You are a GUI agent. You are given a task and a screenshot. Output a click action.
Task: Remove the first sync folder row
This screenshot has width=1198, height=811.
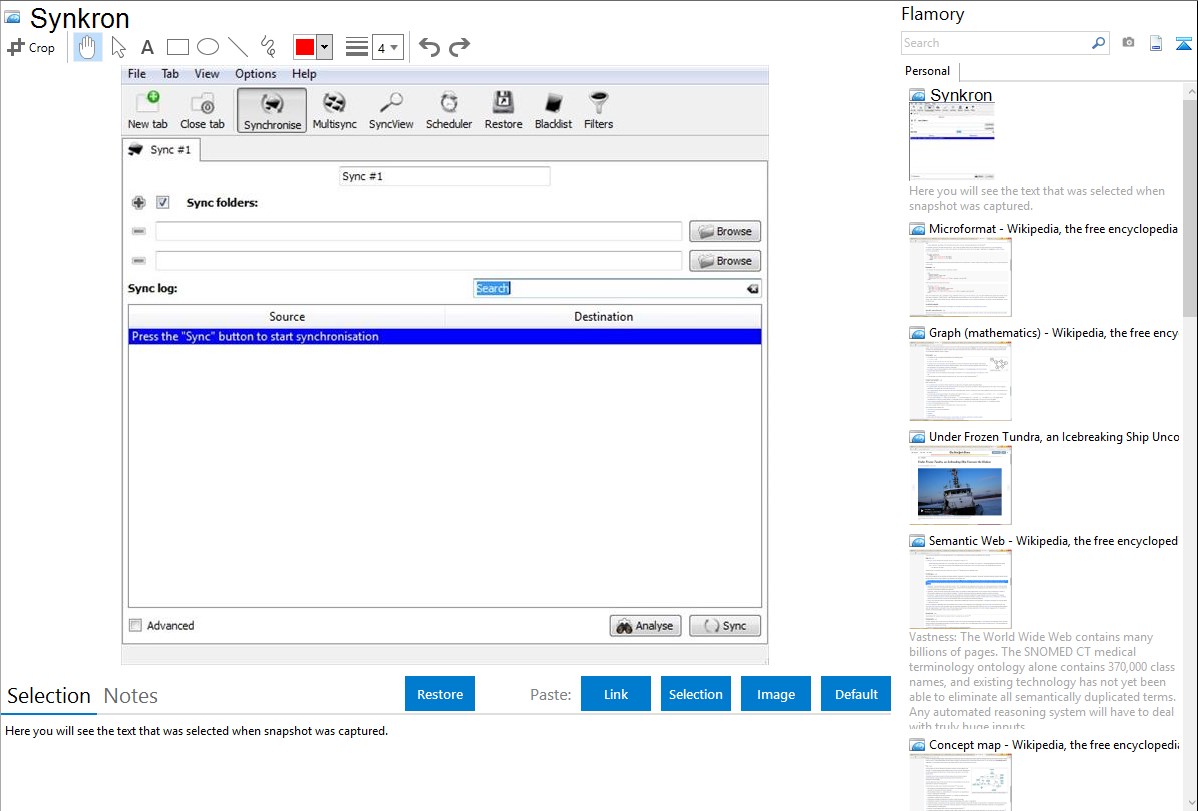(x=138, y=231)
